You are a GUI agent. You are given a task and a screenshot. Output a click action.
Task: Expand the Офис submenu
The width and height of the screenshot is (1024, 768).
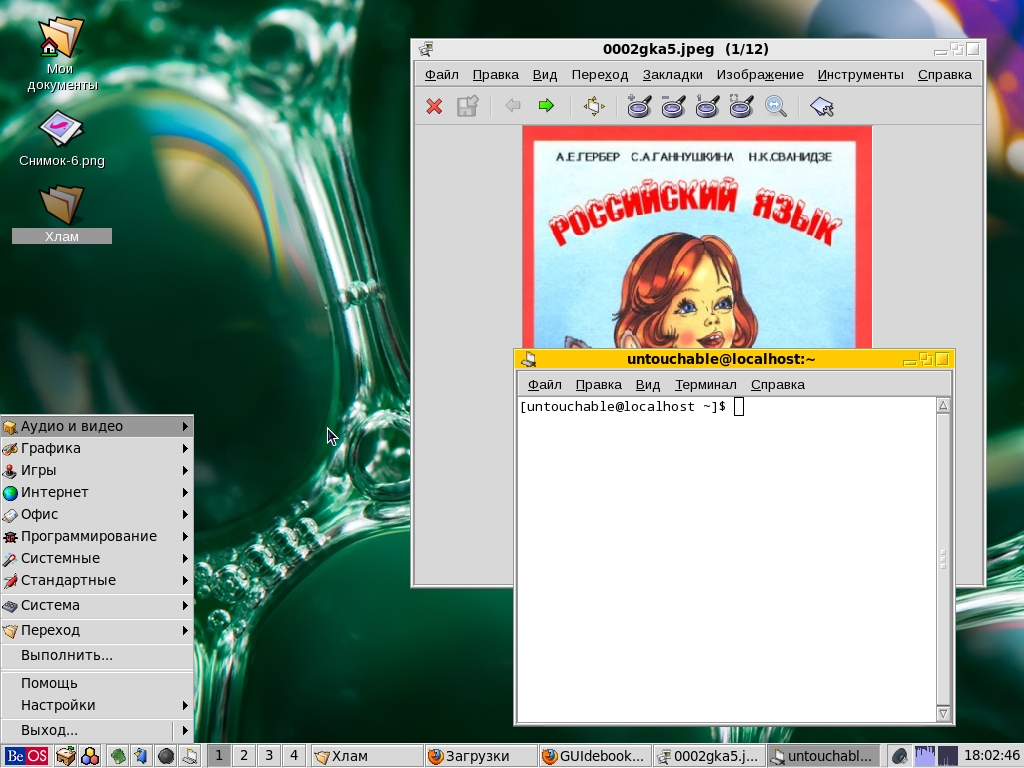point(97,515)
